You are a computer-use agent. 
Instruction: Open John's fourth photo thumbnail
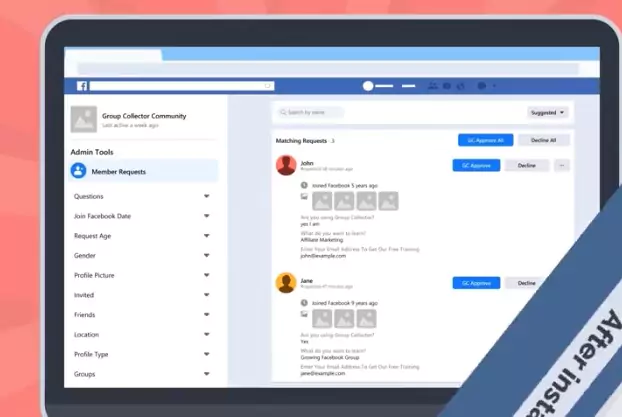[x=388, y=201]
